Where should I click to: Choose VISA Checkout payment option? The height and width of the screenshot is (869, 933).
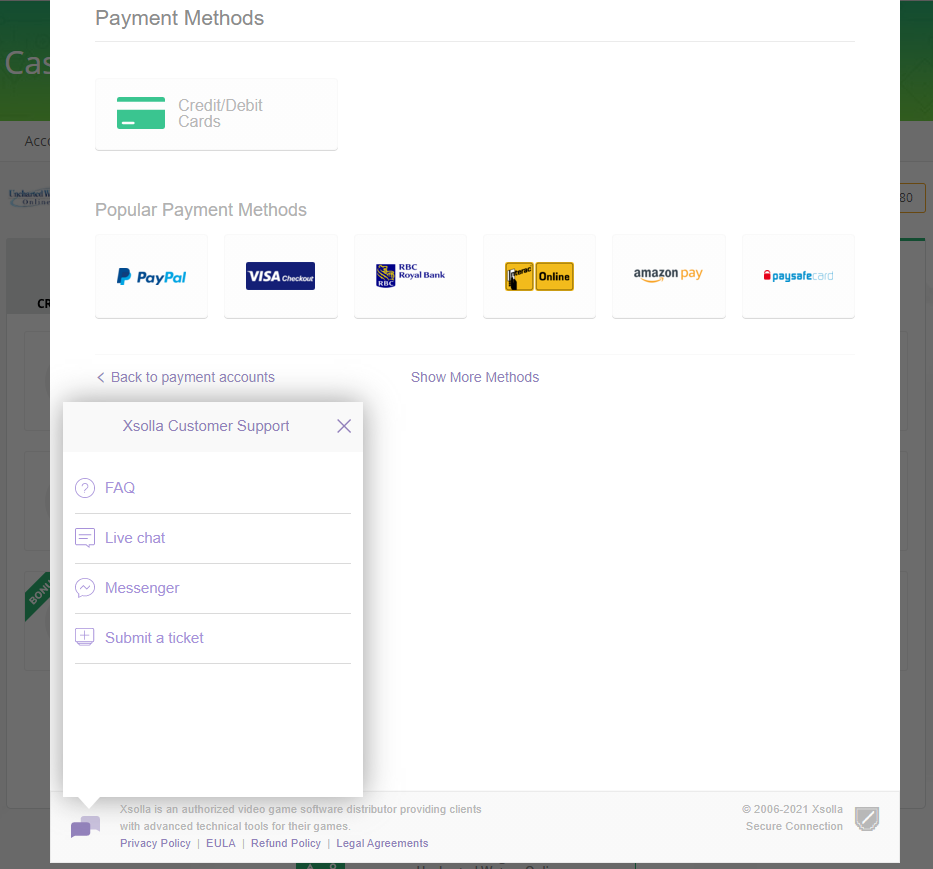(281, 276)
